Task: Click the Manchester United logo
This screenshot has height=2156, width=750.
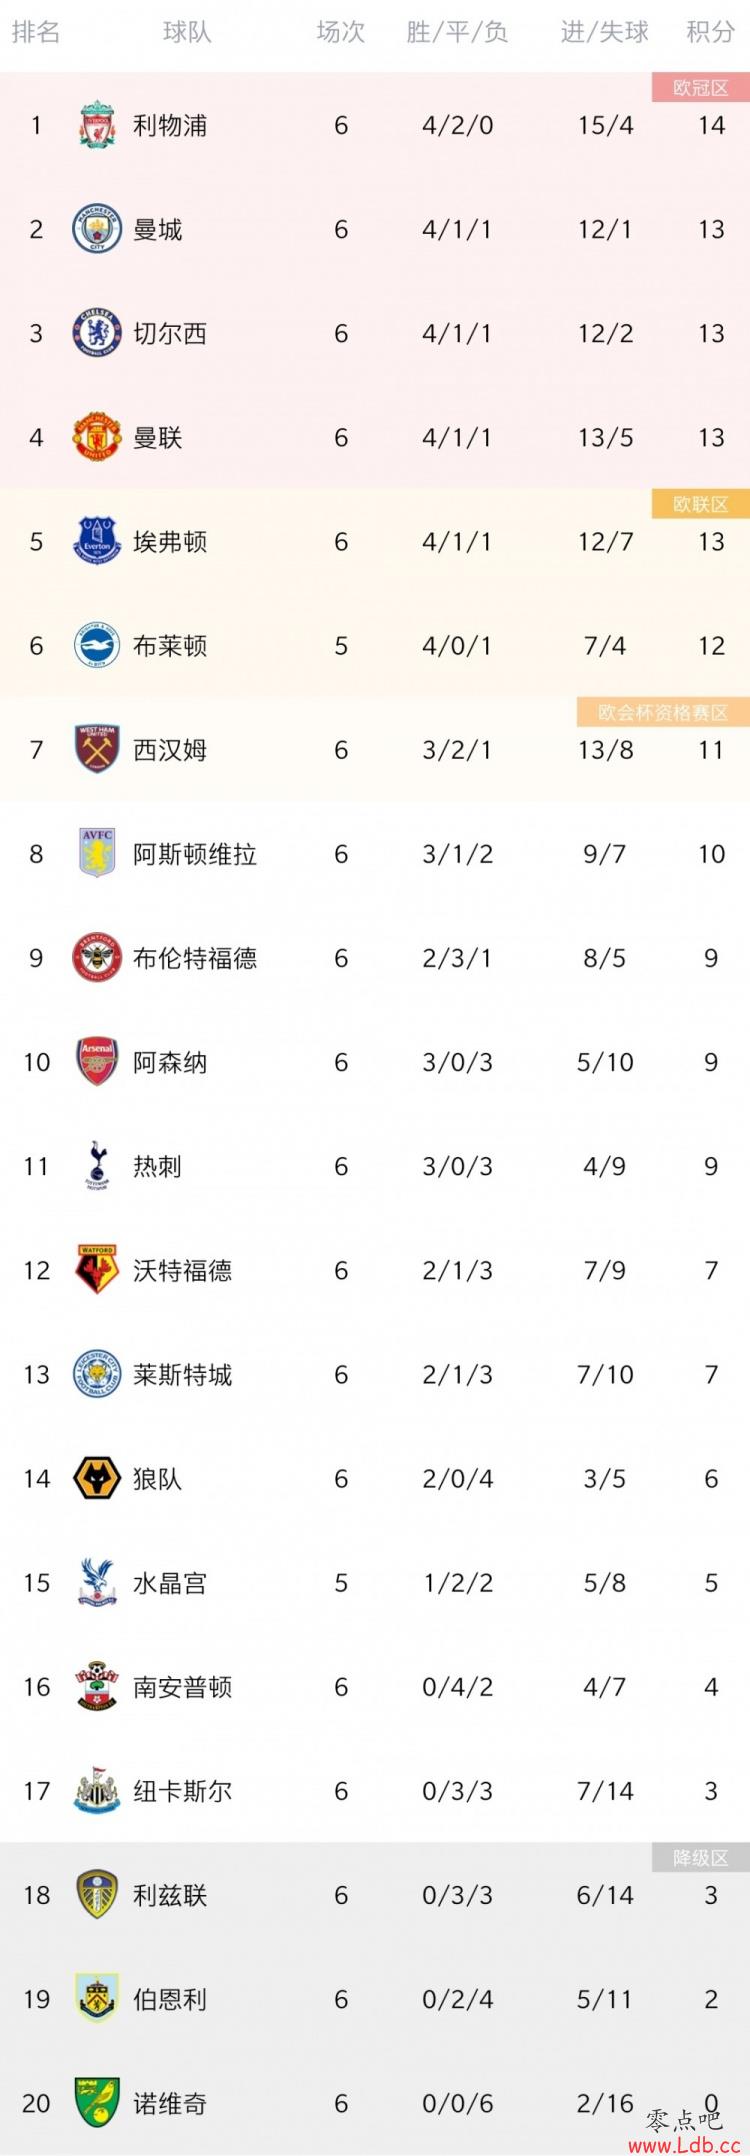Action: tap(97, 437)
